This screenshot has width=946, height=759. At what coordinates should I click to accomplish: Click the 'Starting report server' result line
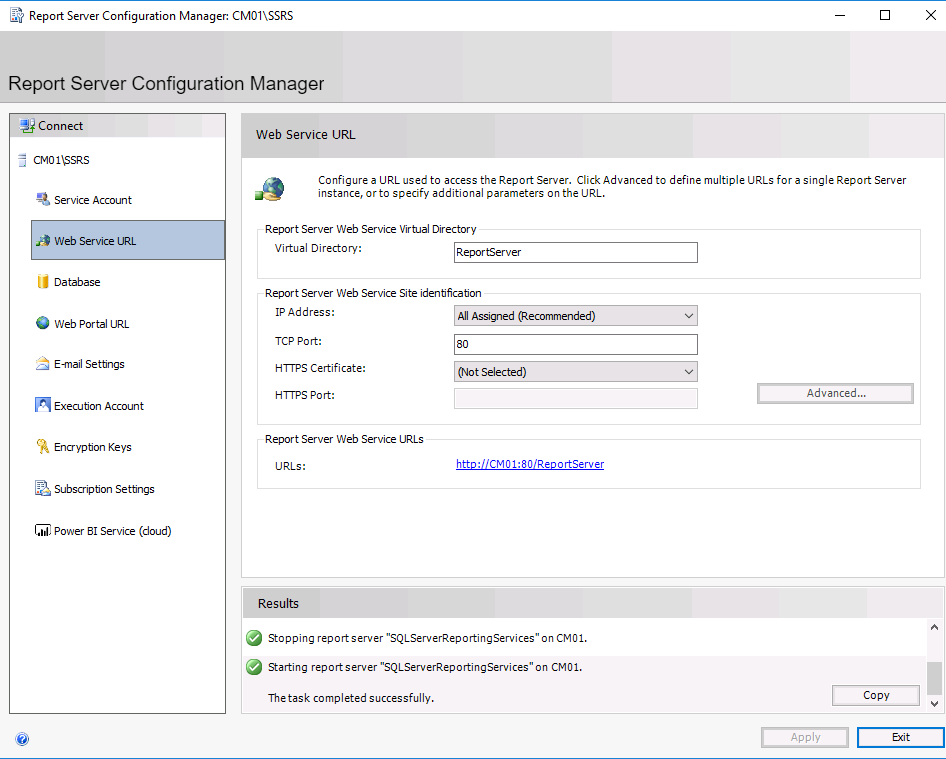click(x=425, y=667)
